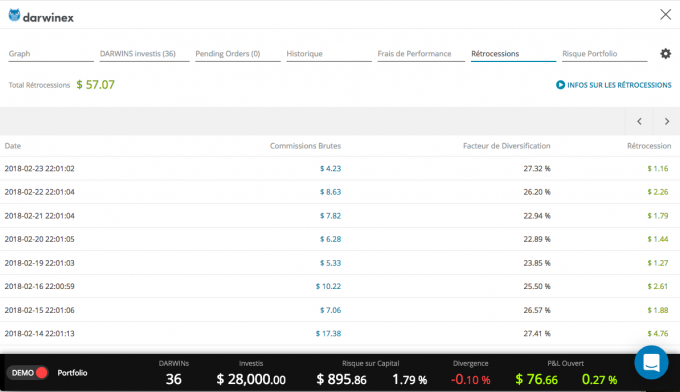The width and height of the screenshot is (680, 392).
Task: Close the portfolio panel with X
Action: point(665,14)
